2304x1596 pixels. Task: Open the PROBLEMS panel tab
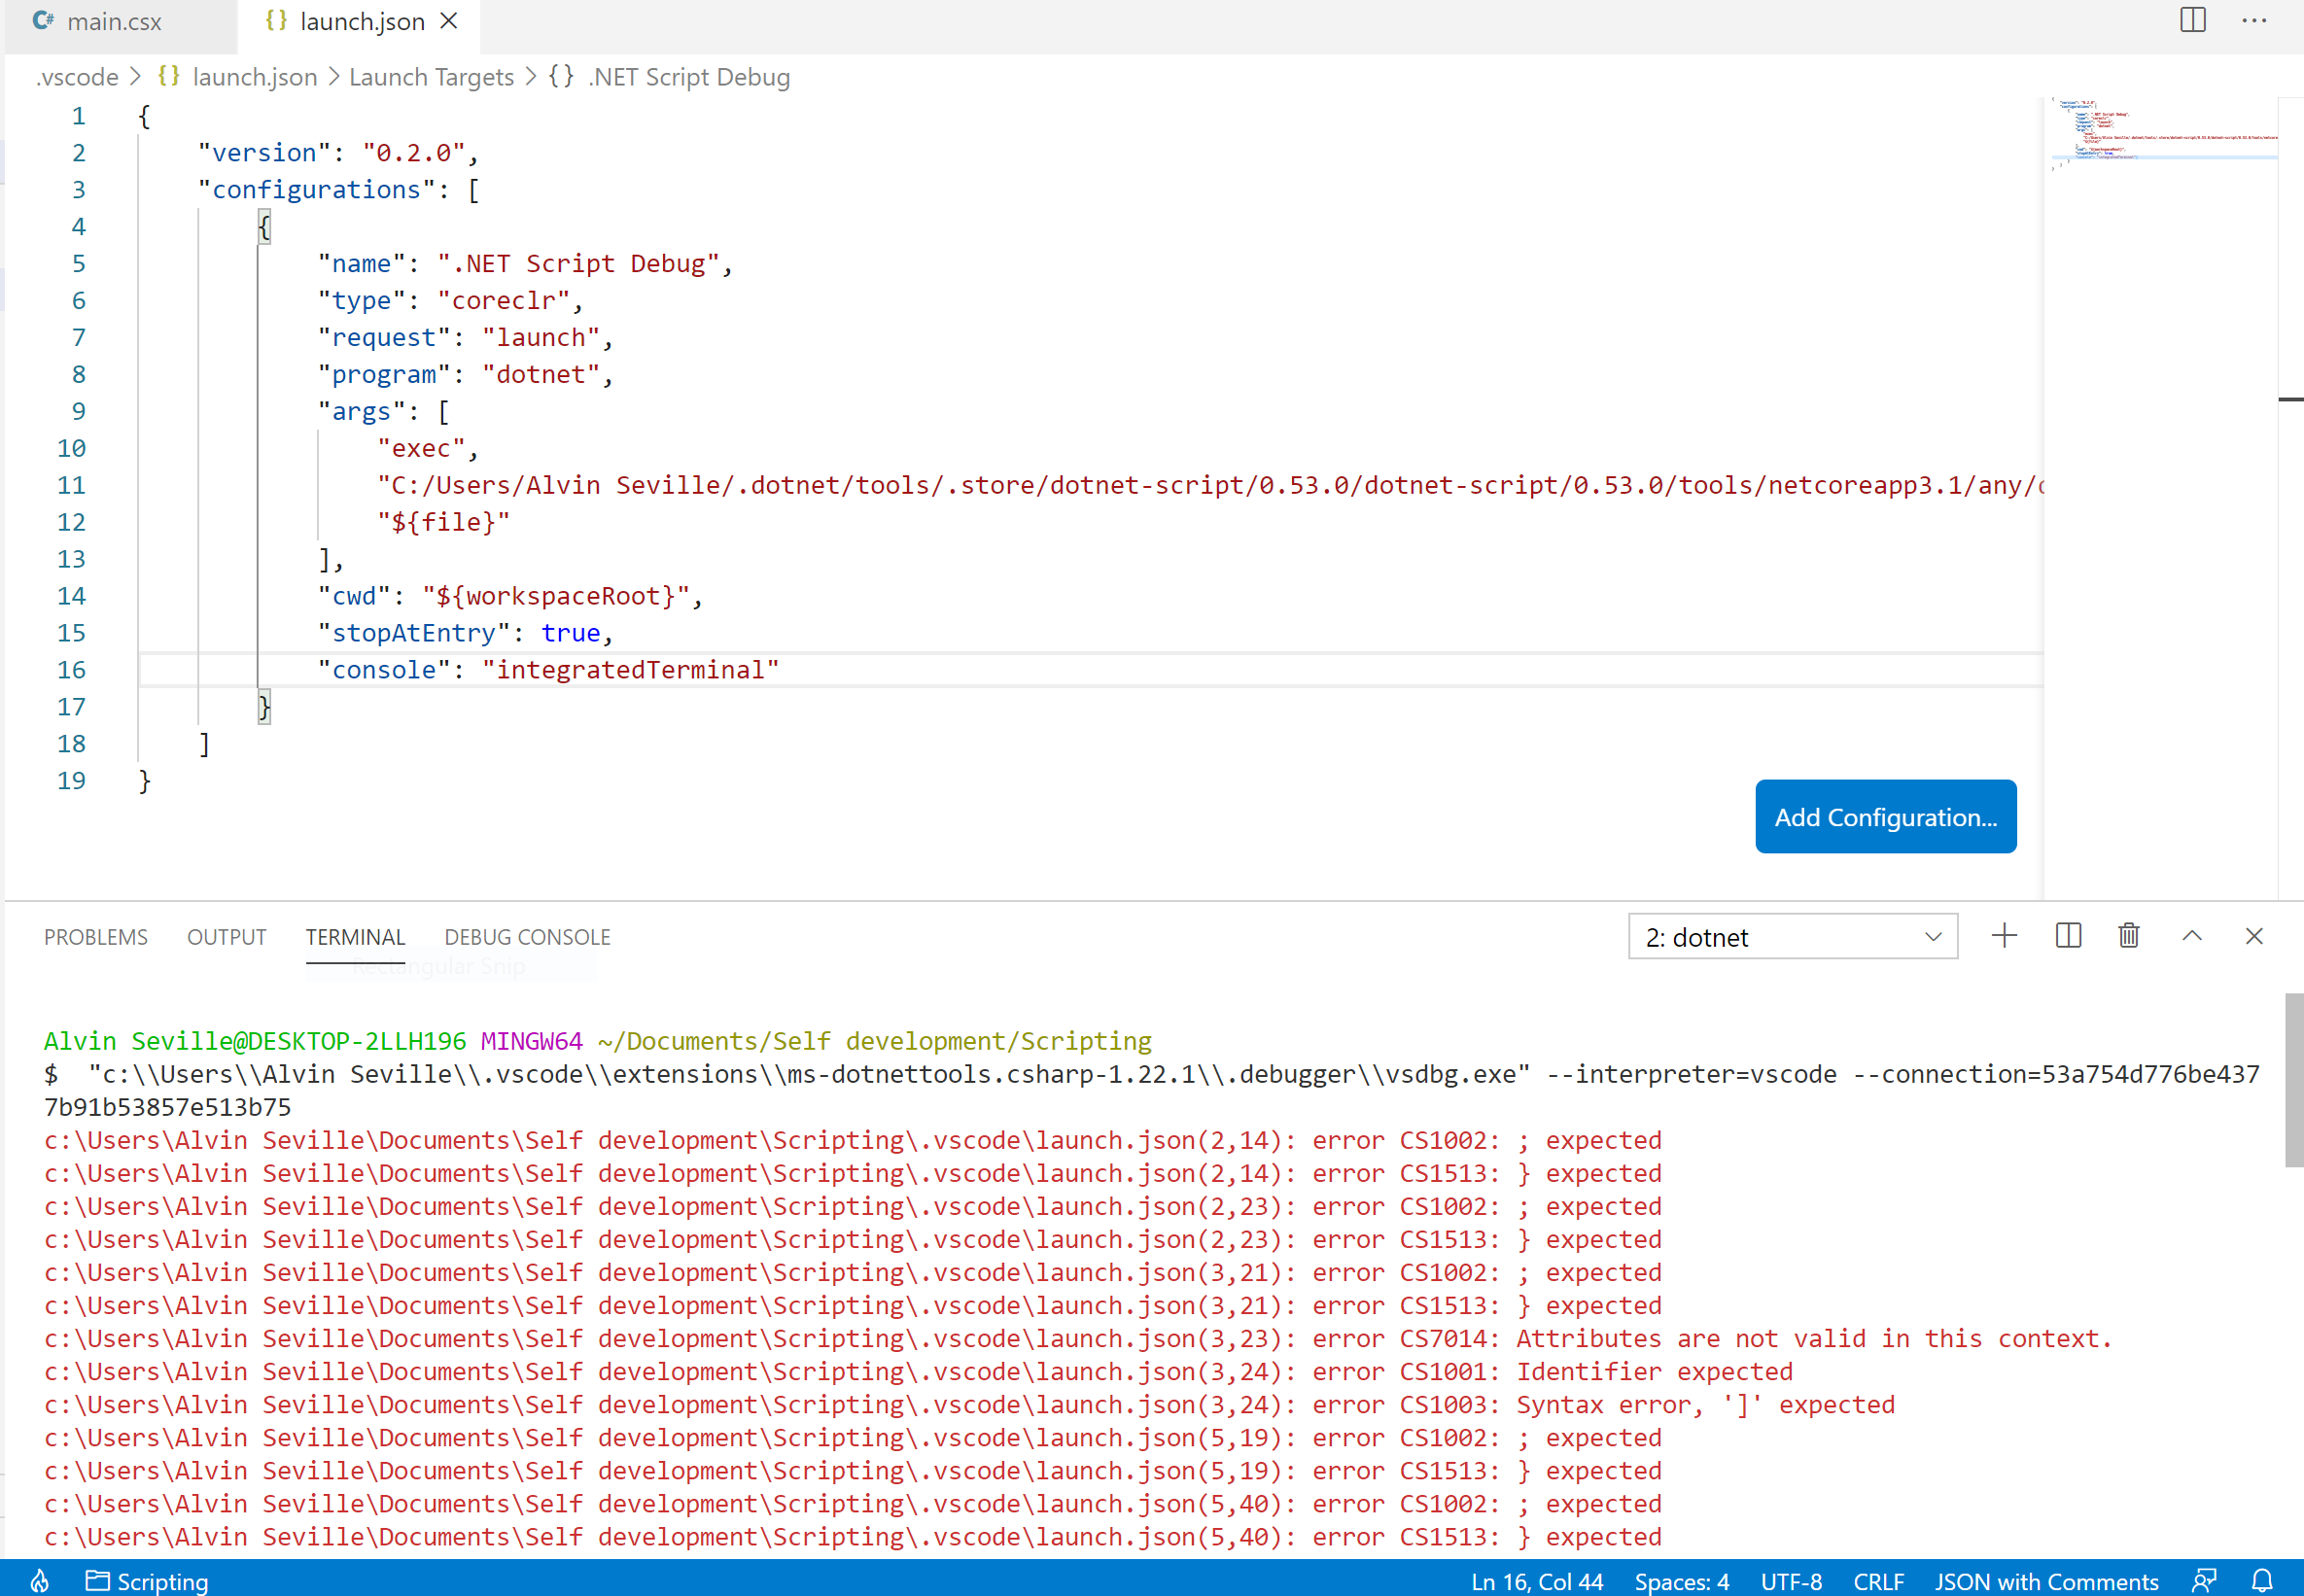95,937
